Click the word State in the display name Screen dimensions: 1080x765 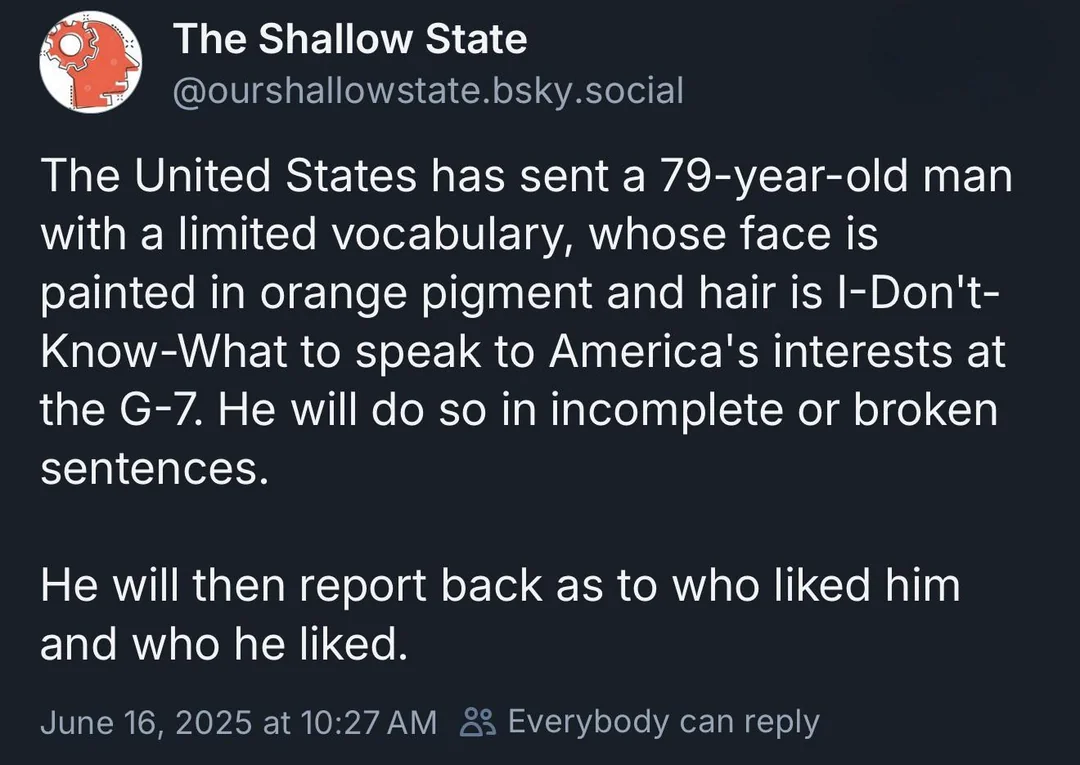[x=476, y=39]
